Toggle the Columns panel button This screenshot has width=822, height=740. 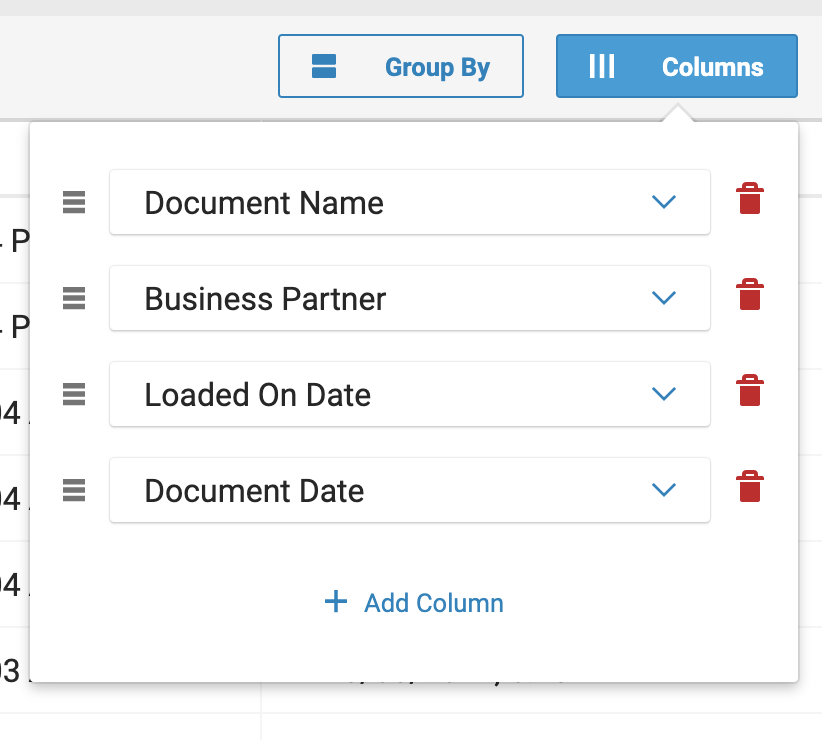677,66
